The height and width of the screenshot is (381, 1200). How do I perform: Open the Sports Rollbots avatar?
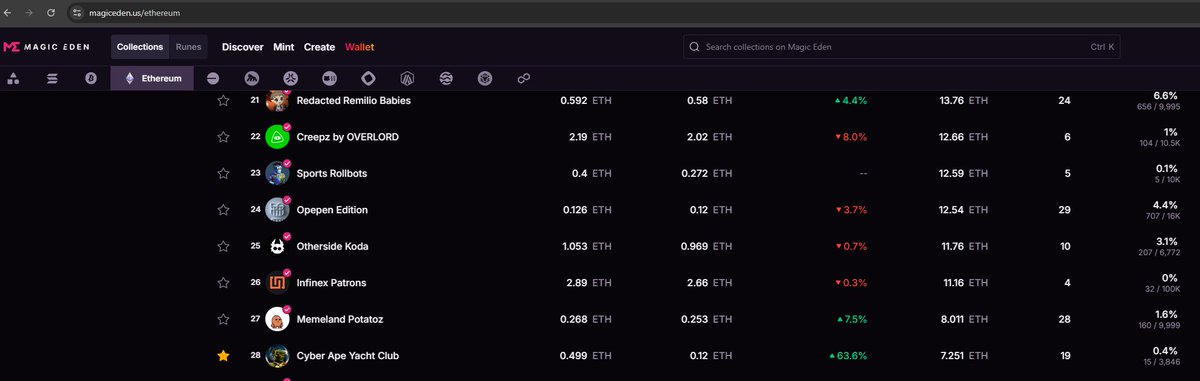tap(277, 173)
